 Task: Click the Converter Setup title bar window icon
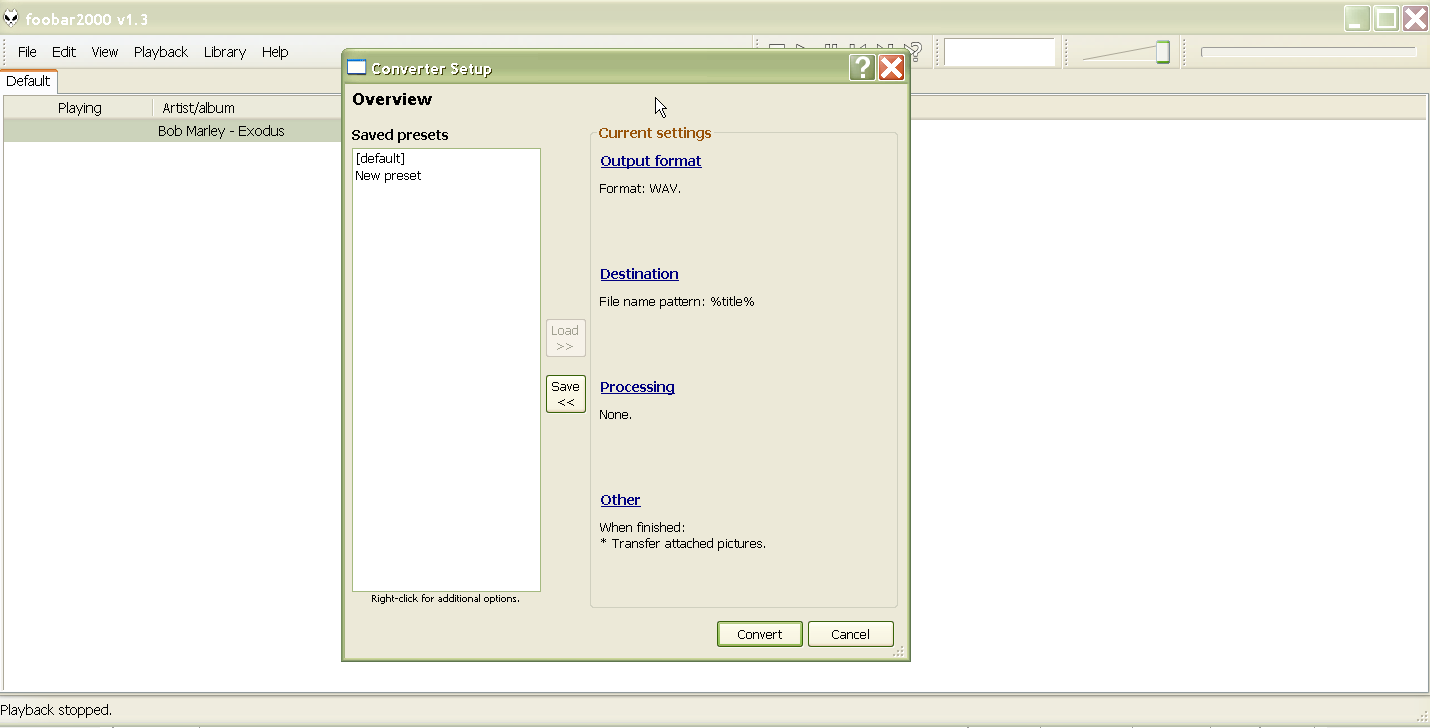[x=357, y=68]
